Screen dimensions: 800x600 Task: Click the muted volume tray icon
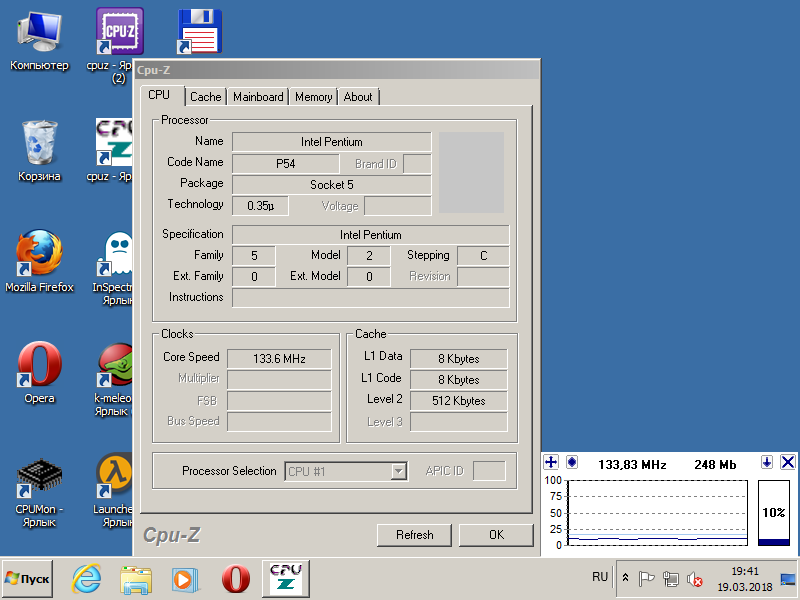pos(694,579)
